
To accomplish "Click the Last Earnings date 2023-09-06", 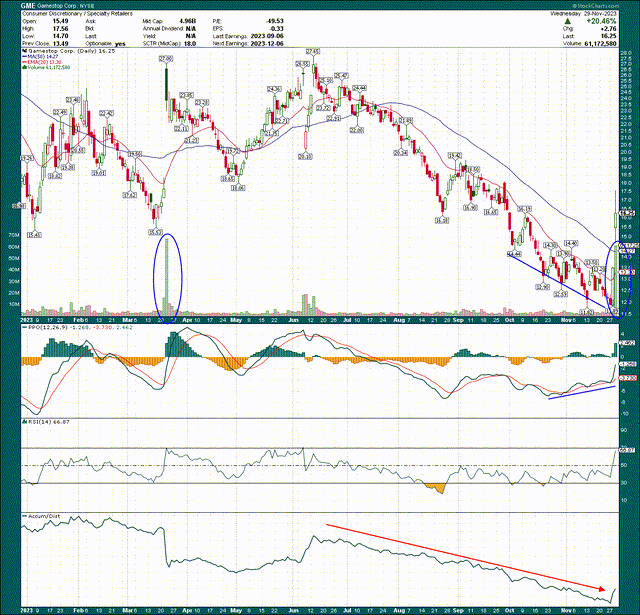I will 267,36.
